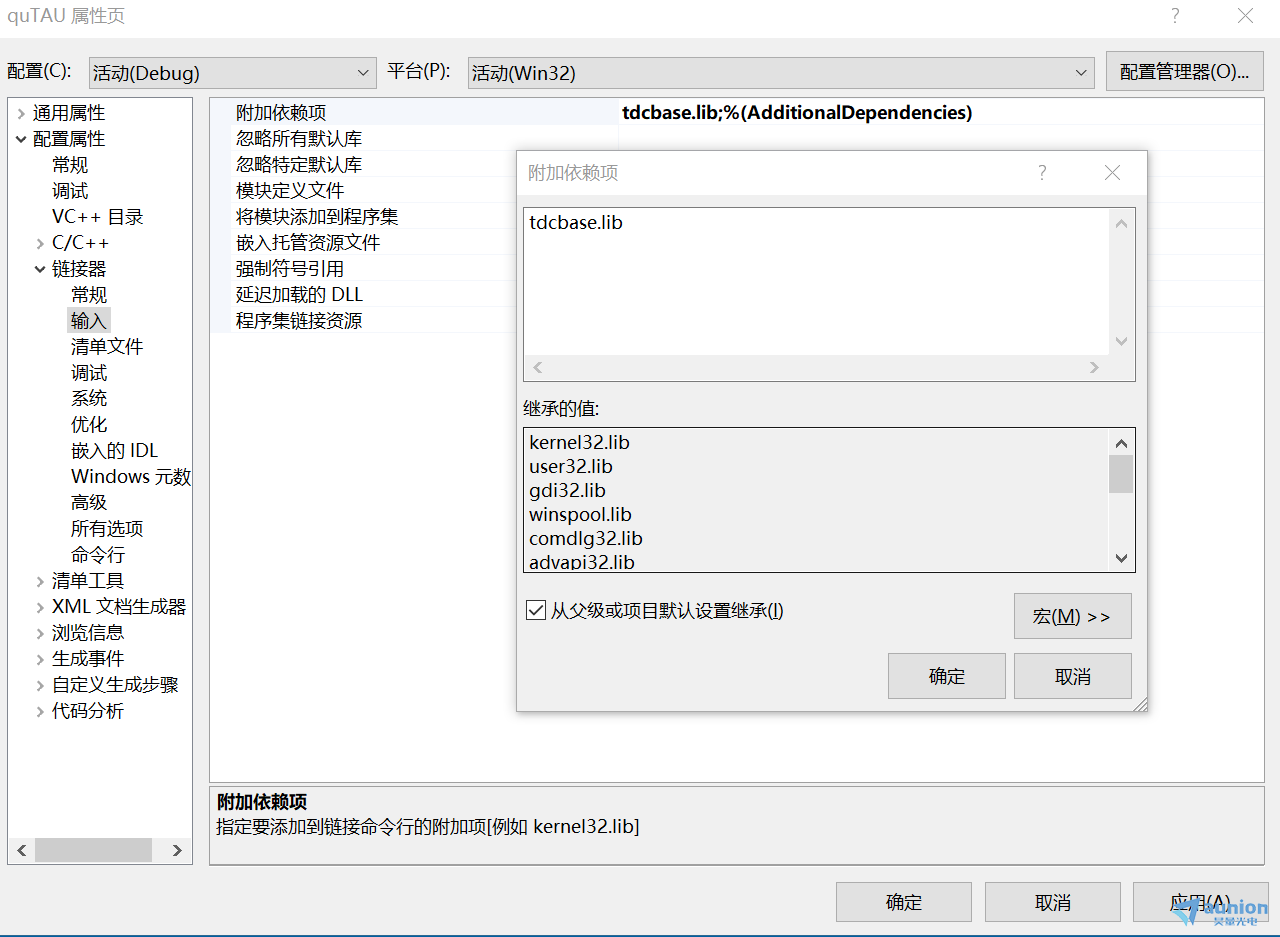Select VC++ 目录 tree item

click(98, 217)
